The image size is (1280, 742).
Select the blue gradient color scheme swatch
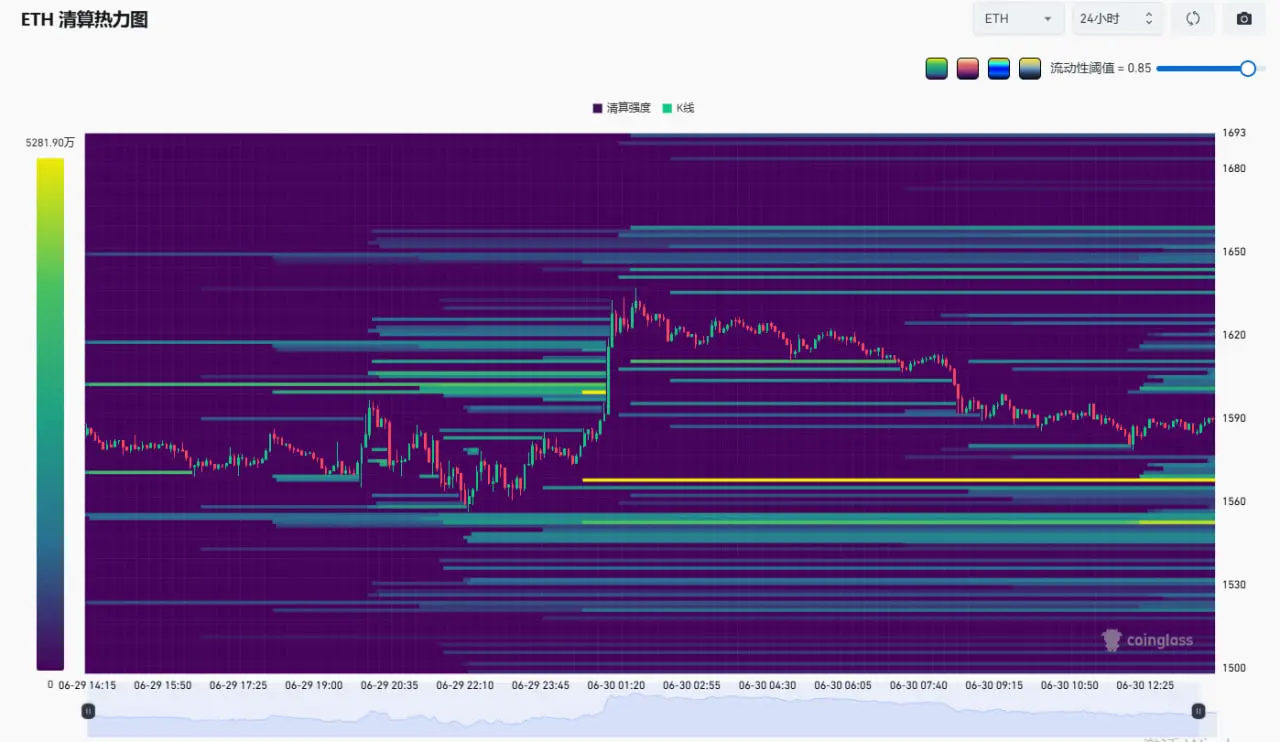click(x=999, y=69)
